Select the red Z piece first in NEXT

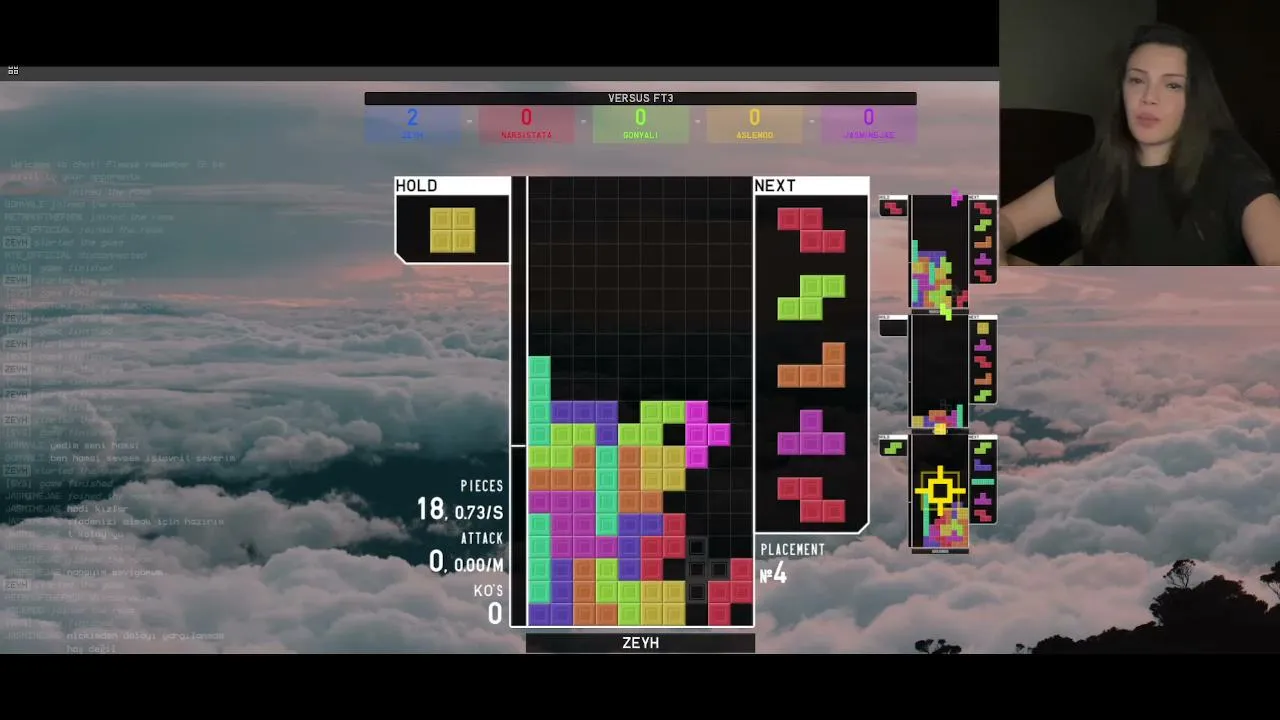point(811,230)
